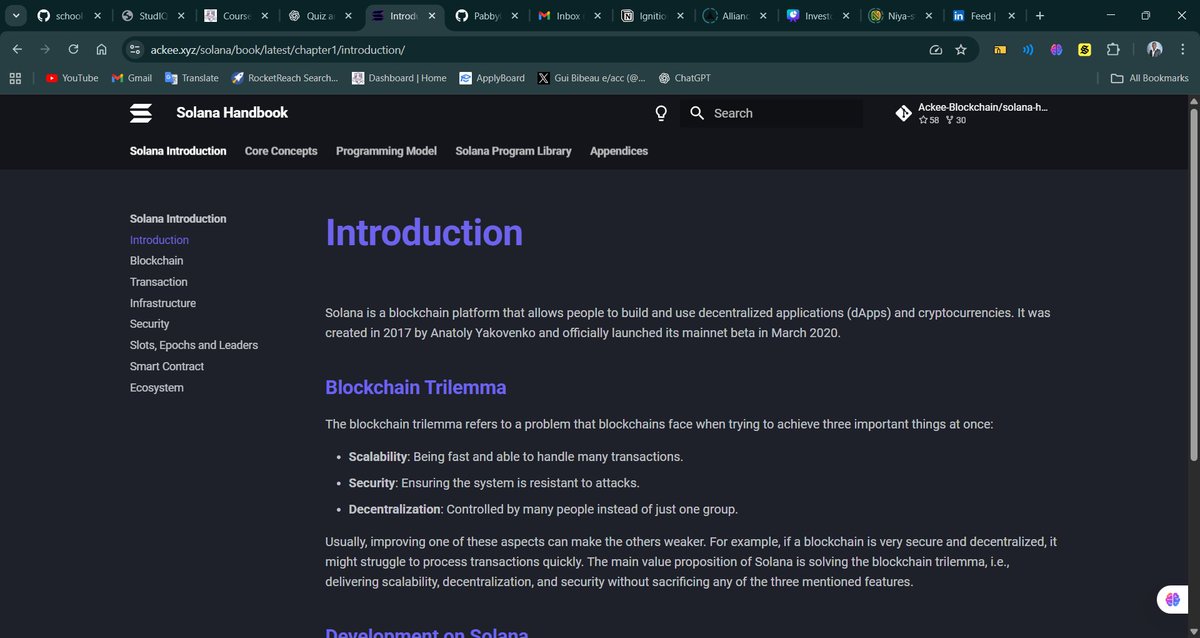Image resolution: width=1200 pixels, height=638 pixels.
Task: Open Infrastructure in the sidebar
Action: [163, 303]
